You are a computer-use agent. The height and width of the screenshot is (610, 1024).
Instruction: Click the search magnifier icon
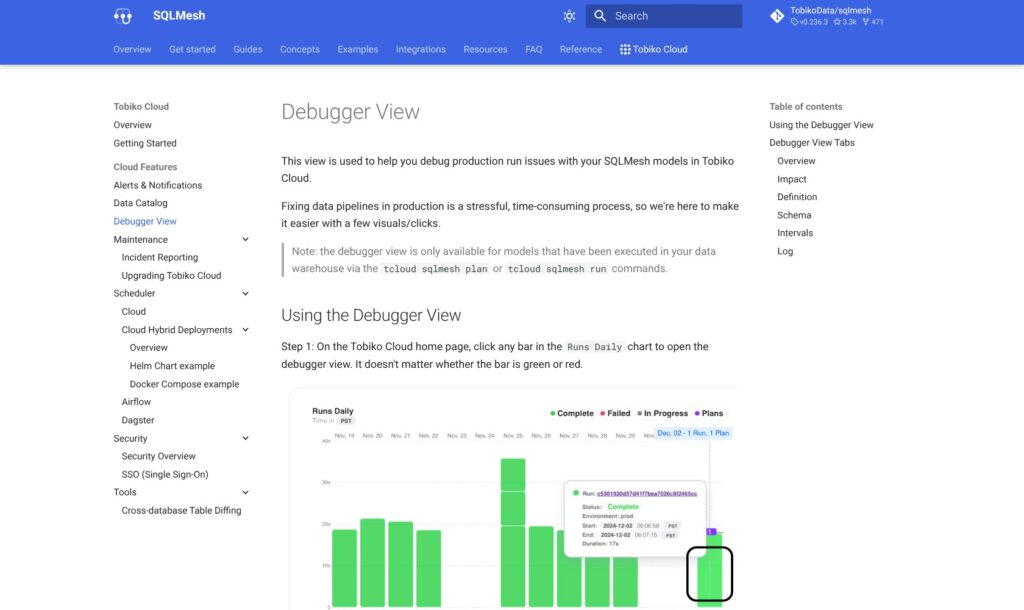600,16
